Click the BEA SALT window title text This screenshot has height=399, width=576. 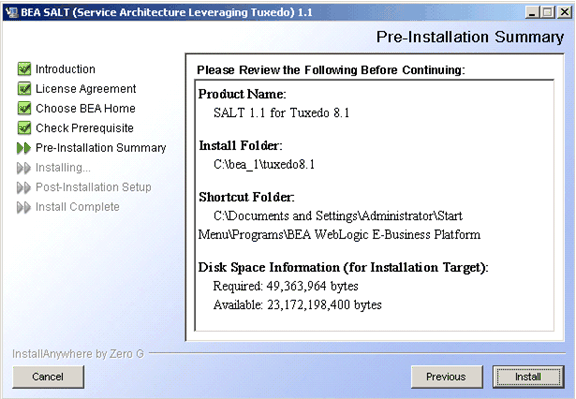[166, 12]
